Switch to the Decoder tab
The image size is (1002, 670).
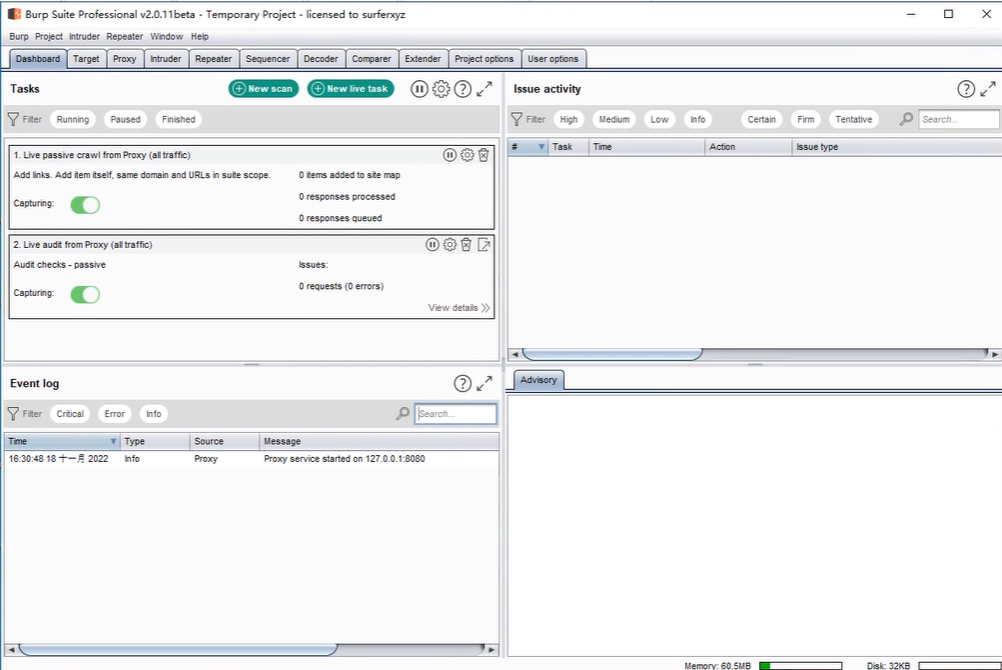pyautogui.click(x=321, y=59)
